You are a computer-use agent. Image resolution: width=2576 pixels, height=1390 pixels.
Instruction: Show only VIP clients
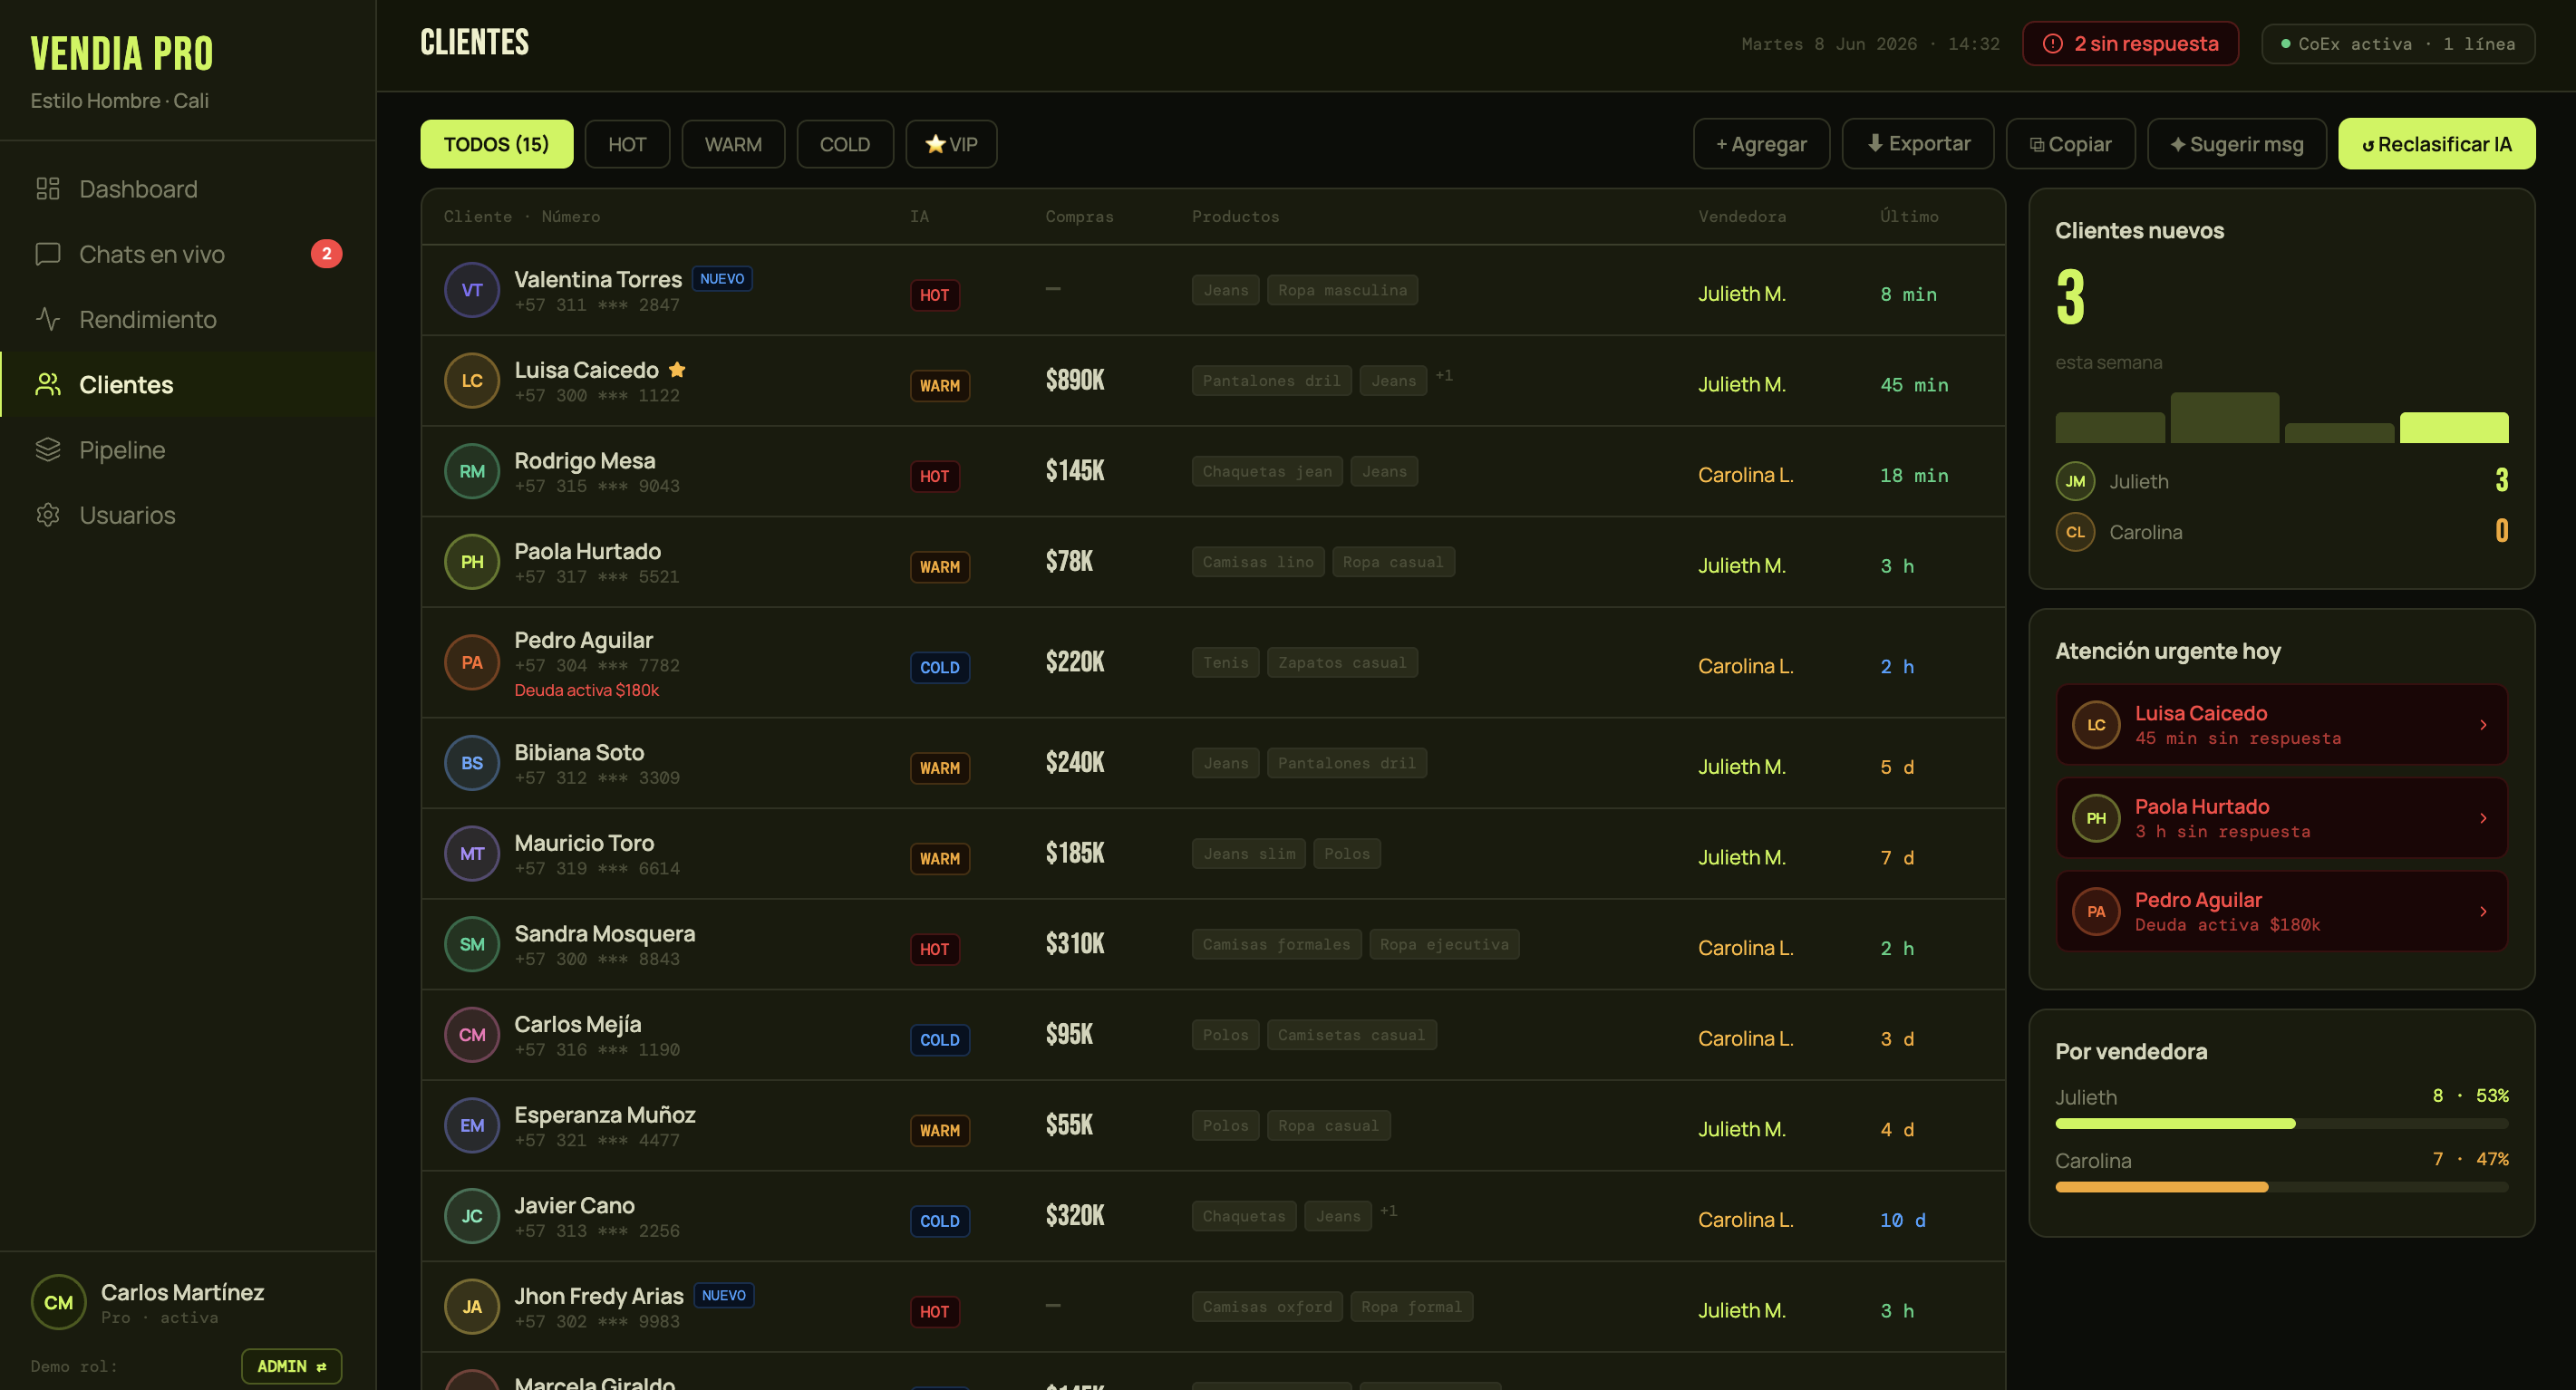coord(951,144)
